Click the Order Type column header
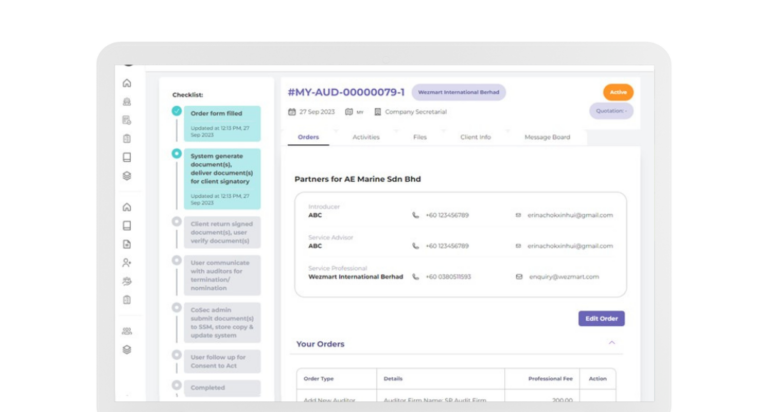The image size is (768, 412). [x=318, y=379]
